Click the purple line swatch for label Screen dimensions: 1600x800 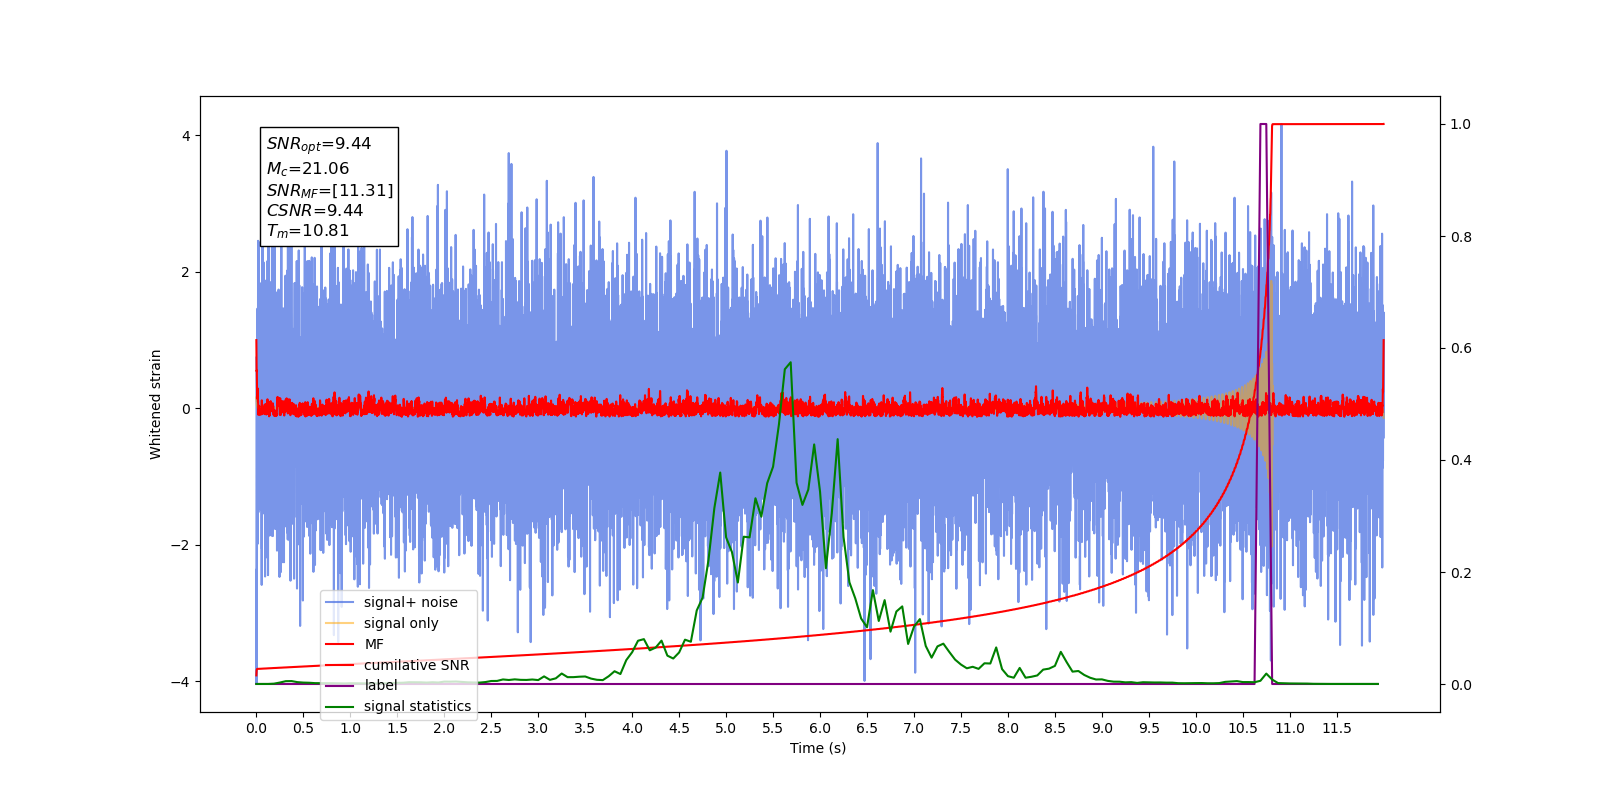[340, 685]
